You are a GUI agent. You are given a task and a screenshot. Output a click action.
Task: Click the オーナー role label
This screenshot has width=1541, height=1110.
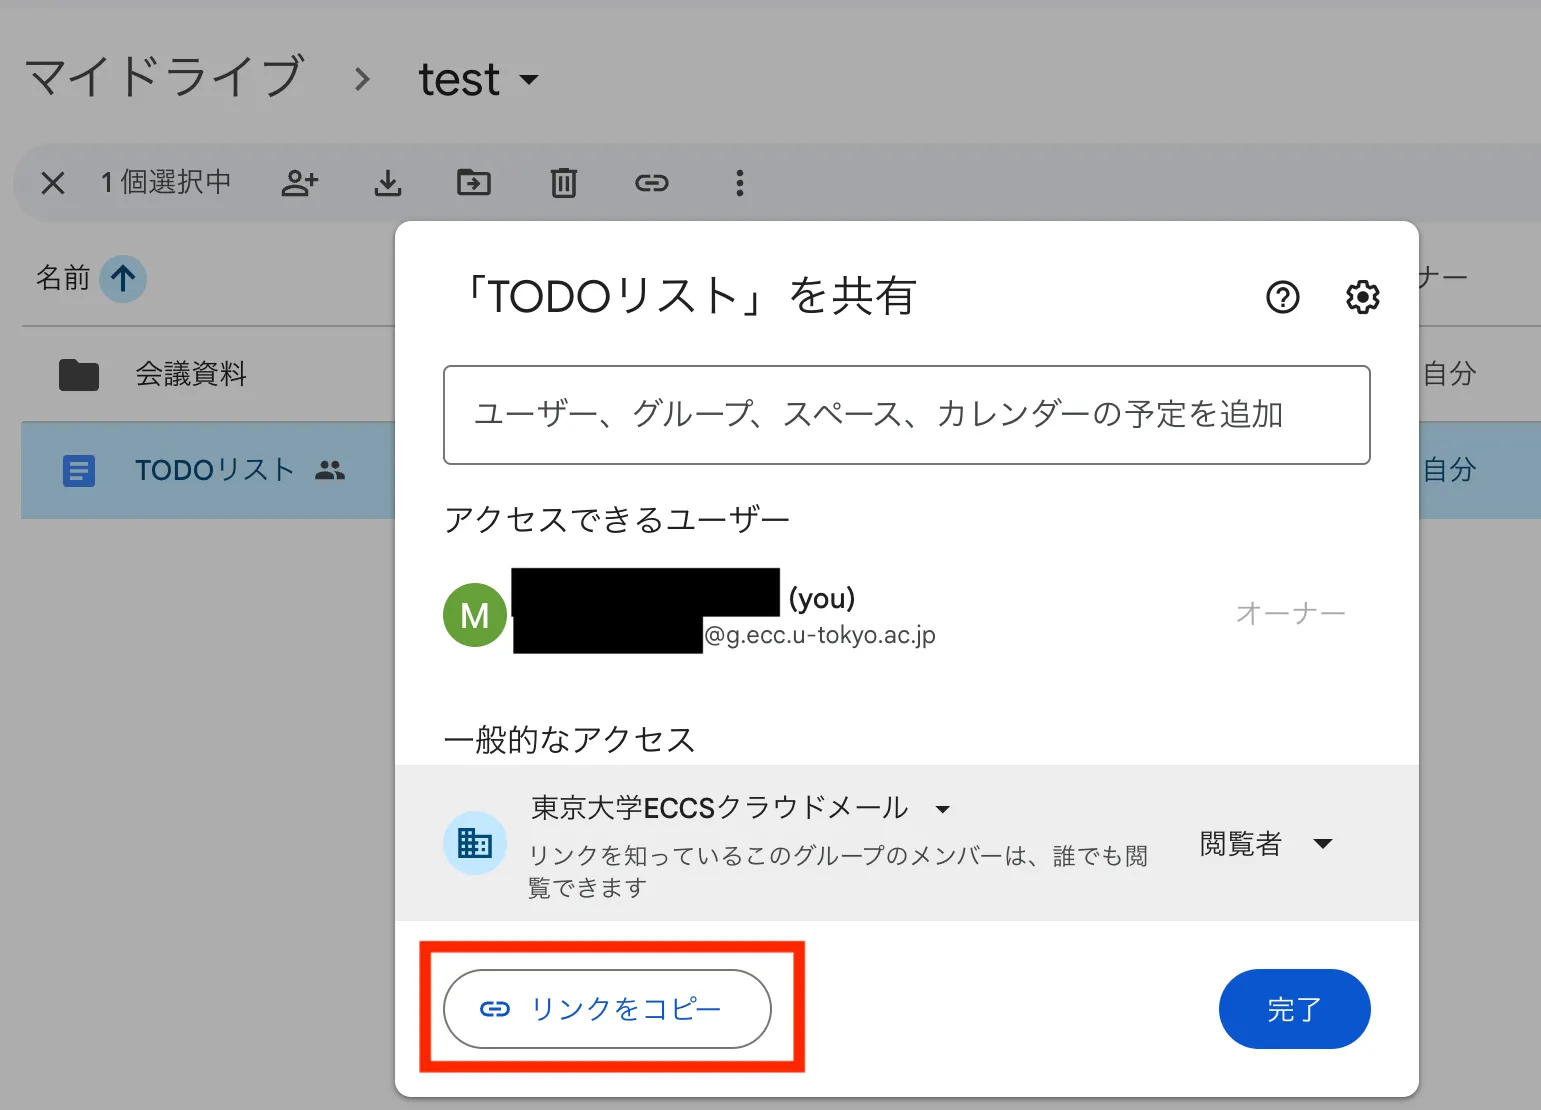pos(1291,613)
